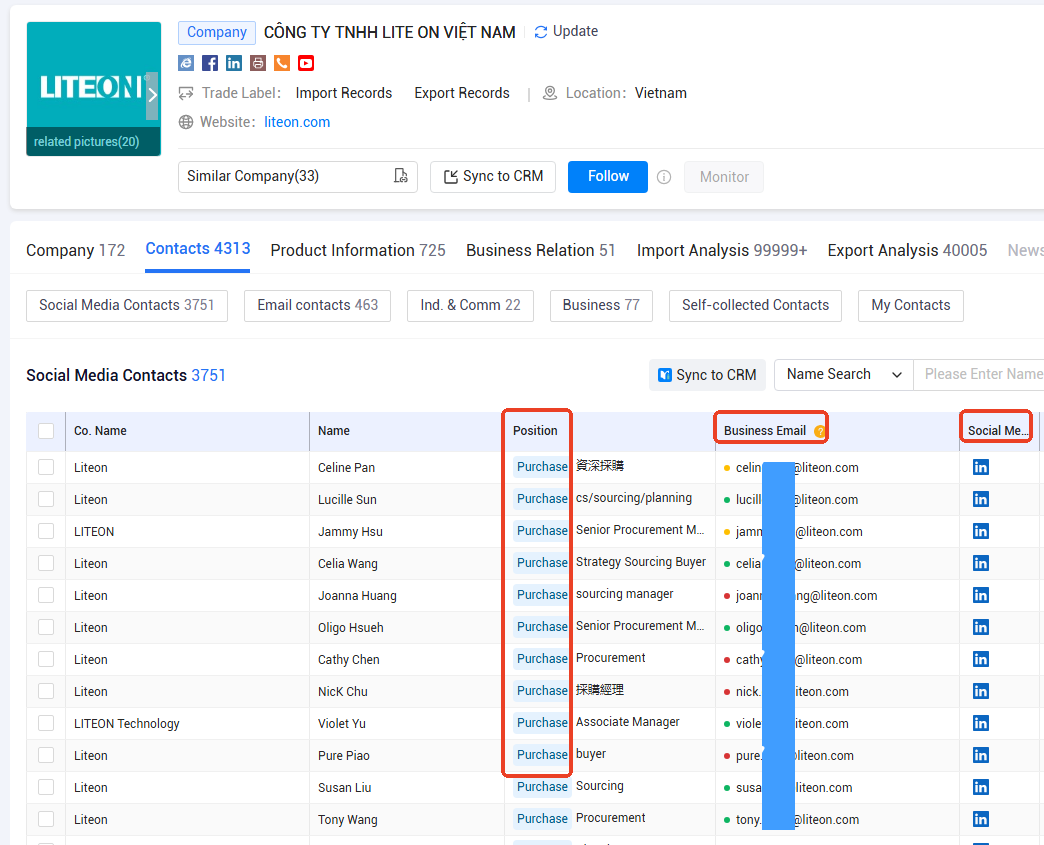The height and width of the screenshot is (845, 1044).
Task: Open Celine Pan's LinkedIn profile icon
Action: (980, 467)
